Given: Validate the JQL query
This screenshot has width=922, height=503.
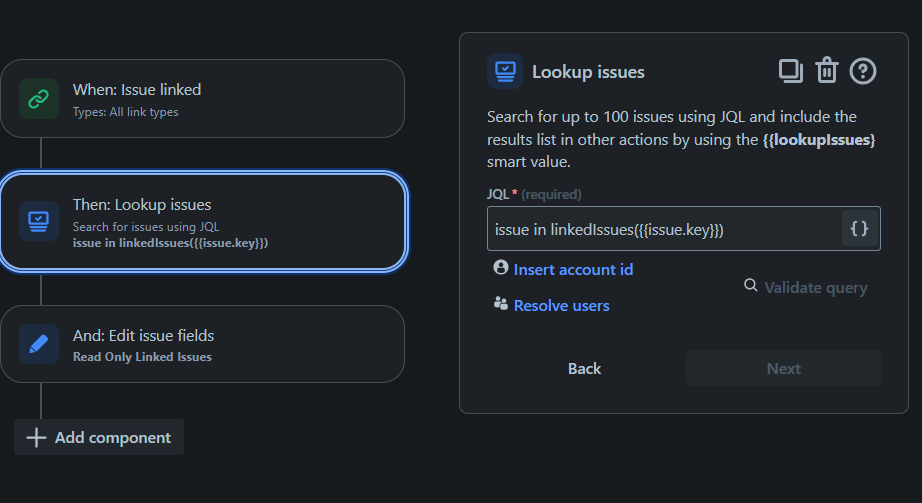Looking at the screenshot, I should coord(816,287).
